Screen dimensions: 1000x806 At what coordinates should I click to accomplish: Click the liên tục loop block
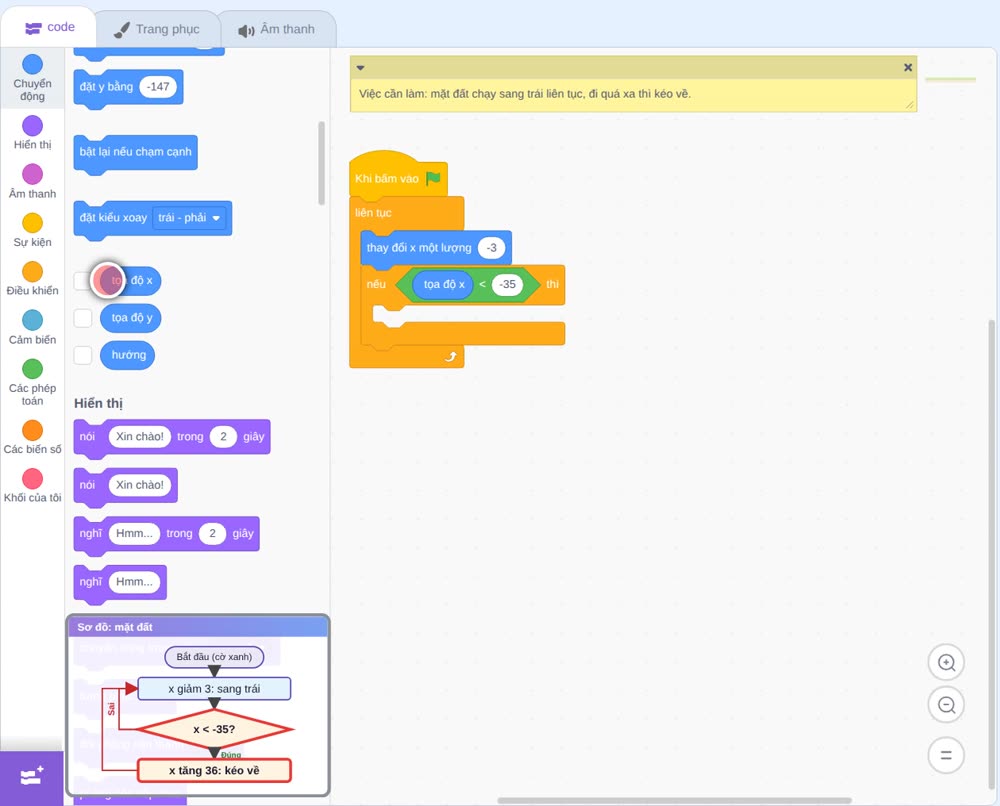(374, 213)
